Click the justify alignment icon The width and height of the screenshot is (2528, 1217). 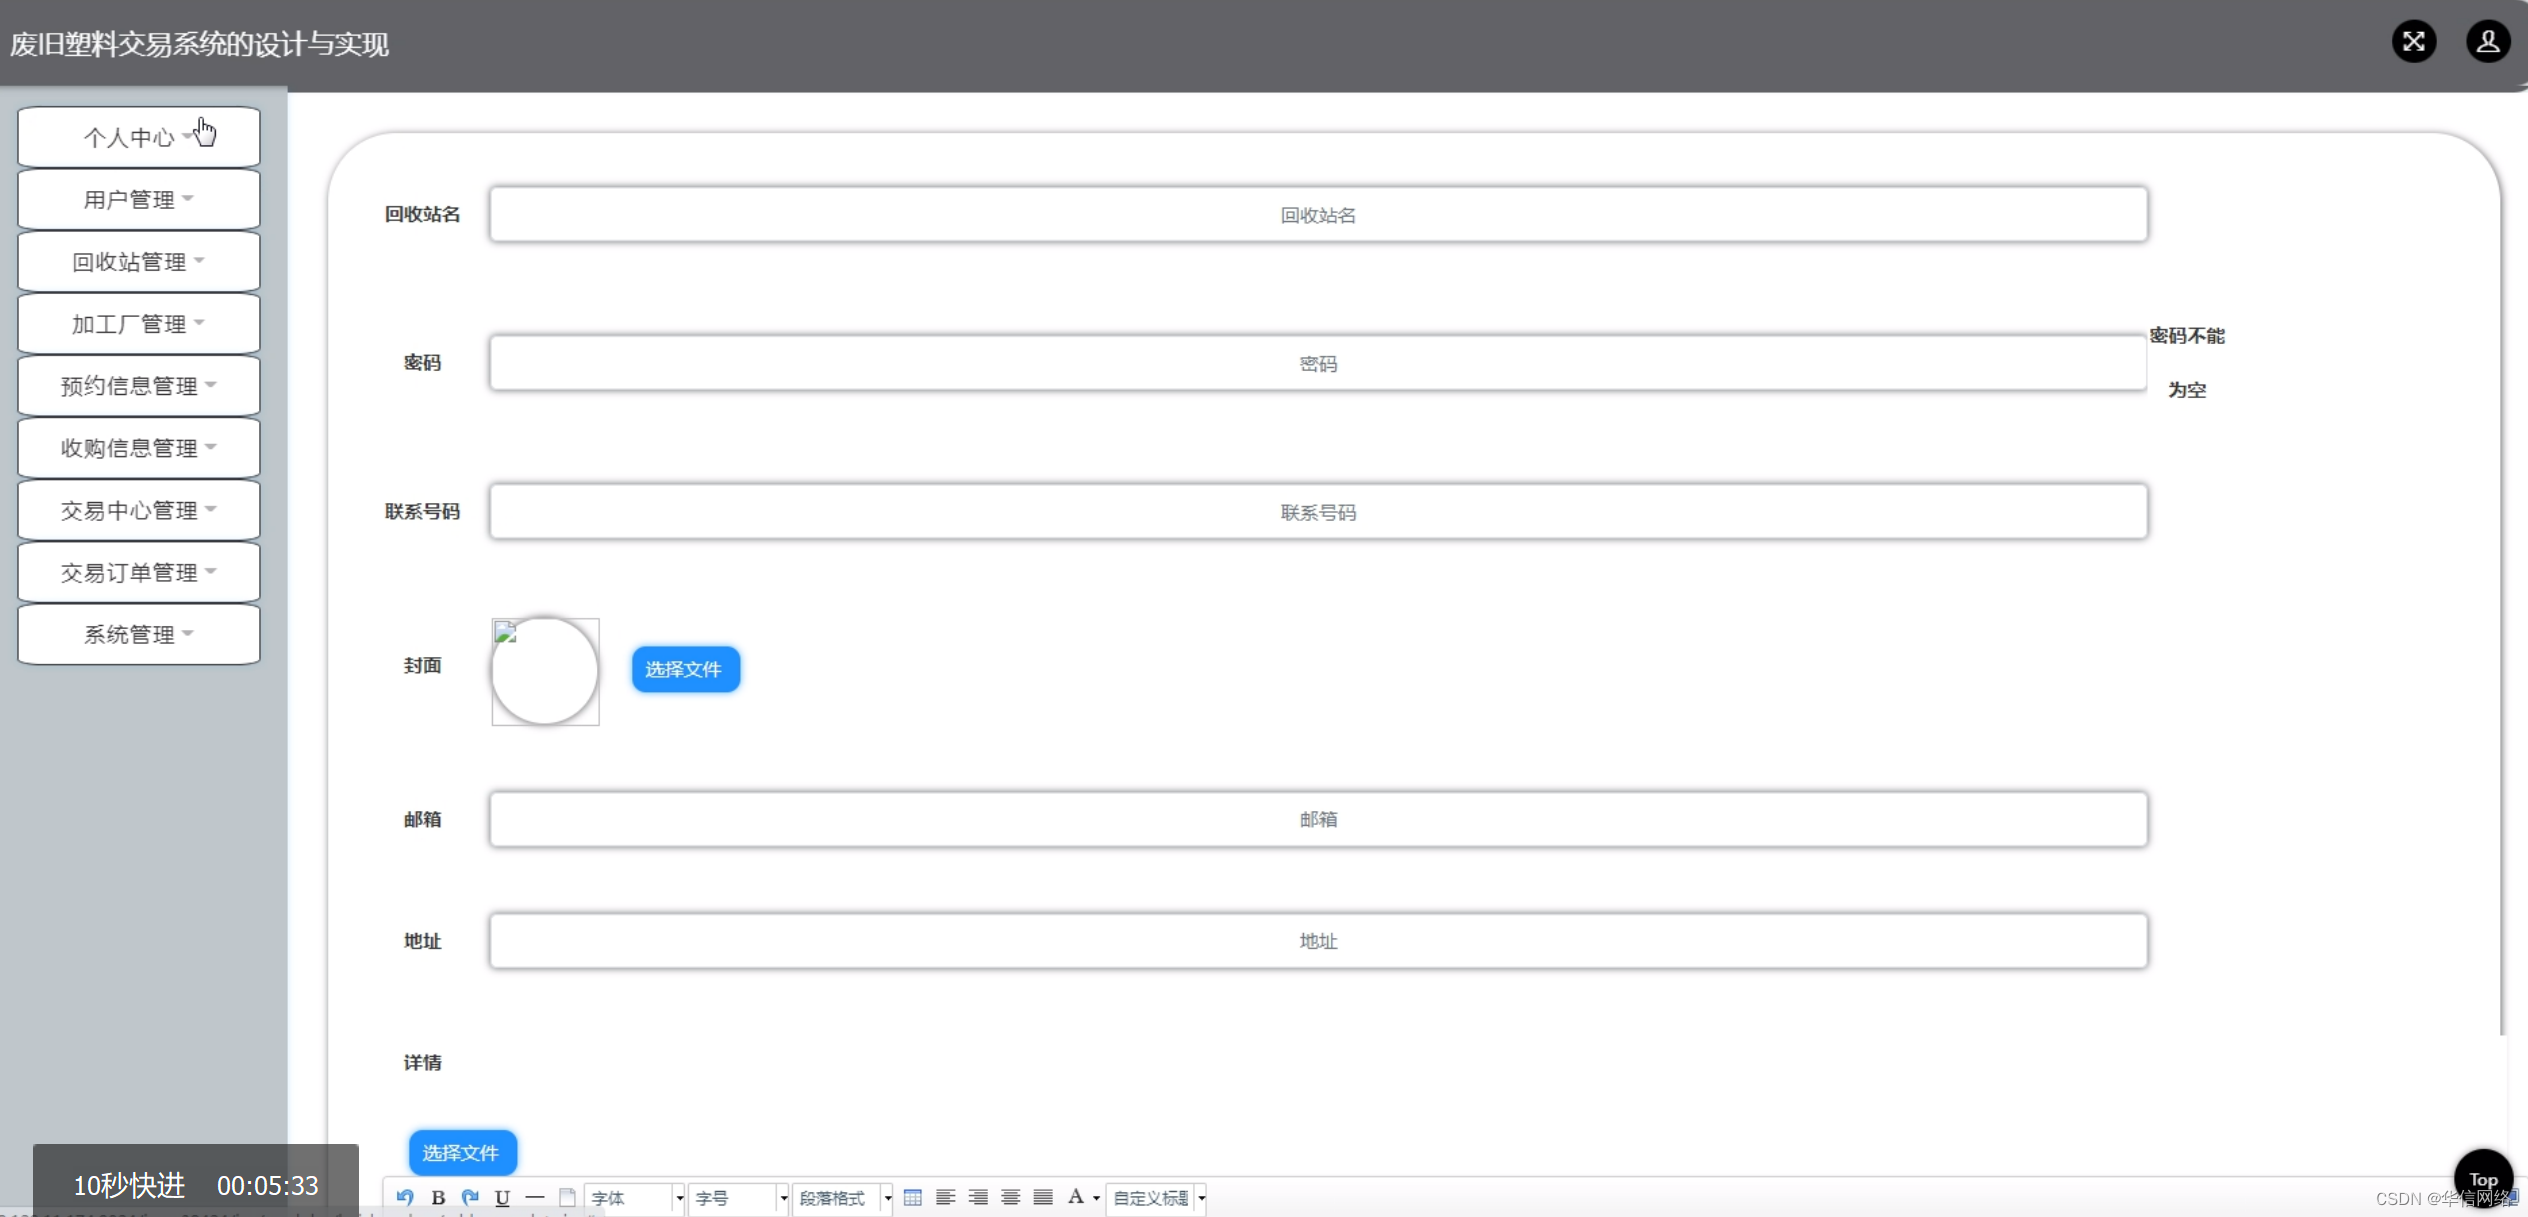point(1043,1197)
